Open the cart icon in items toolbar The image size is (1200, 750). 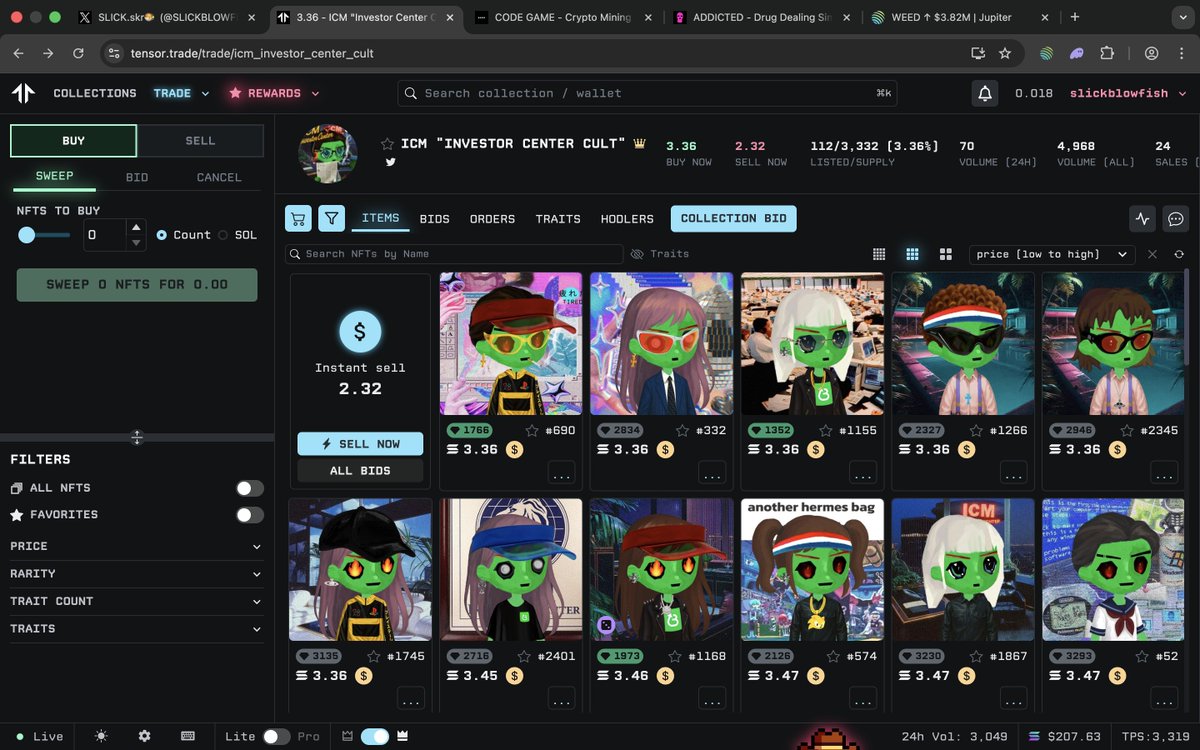point(297,218)
